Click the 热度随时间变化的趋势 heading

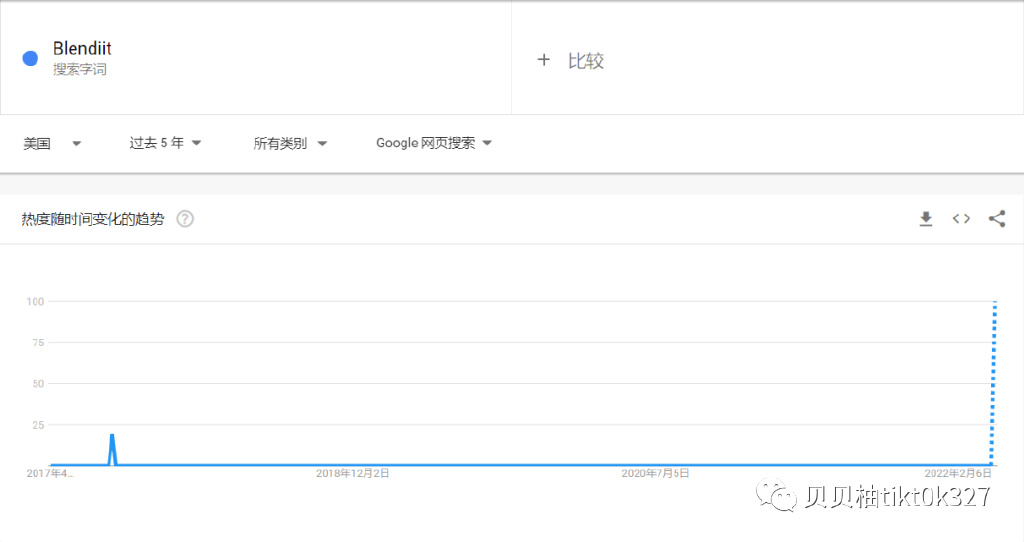point(93,219)
